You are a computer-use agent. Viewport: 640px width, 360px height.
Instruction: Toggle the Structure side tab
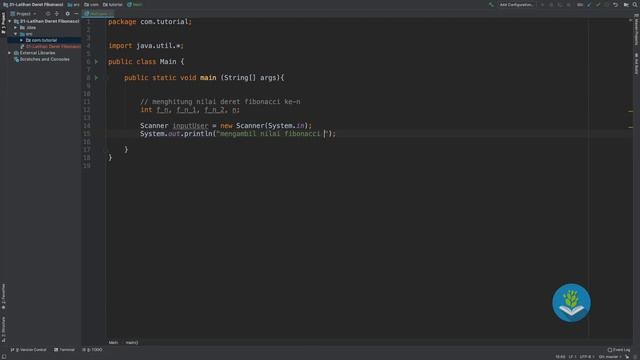click(x=3, y=329)
